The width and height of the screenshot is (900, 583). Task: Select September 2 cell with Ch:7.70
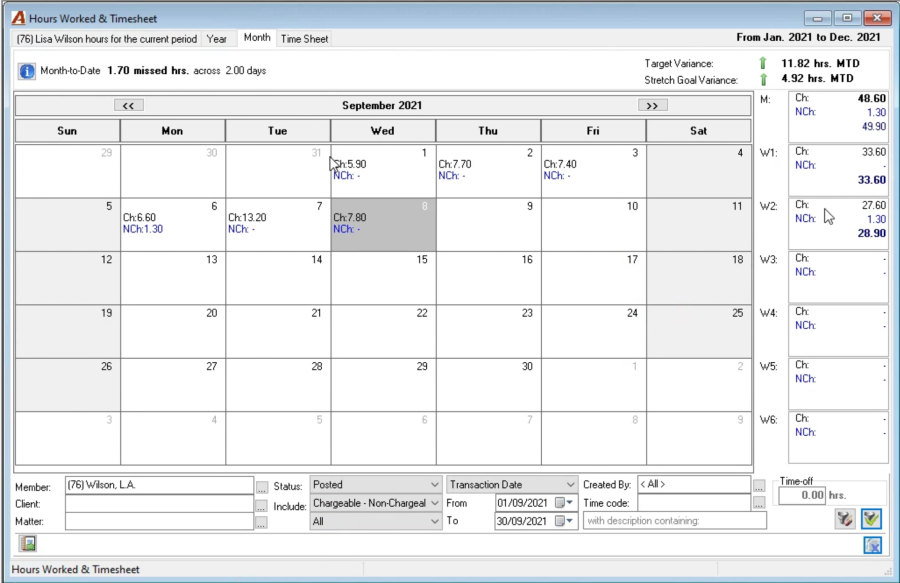pos(488,171)
